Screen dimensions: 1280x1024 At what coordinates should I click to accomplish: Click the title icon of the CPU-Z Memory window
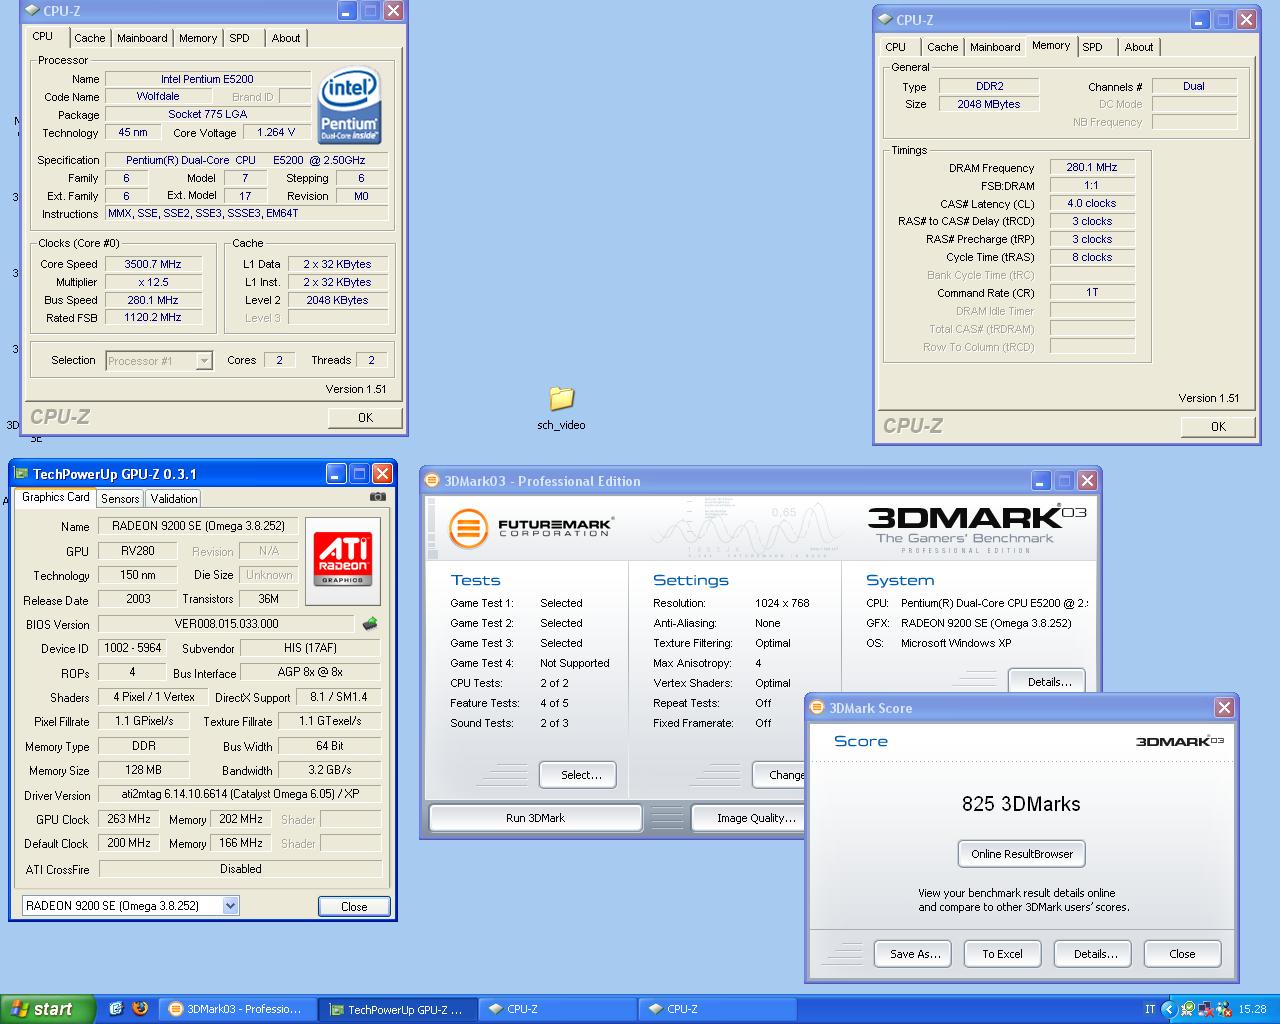pyautogui.click(x=885, y=19)
